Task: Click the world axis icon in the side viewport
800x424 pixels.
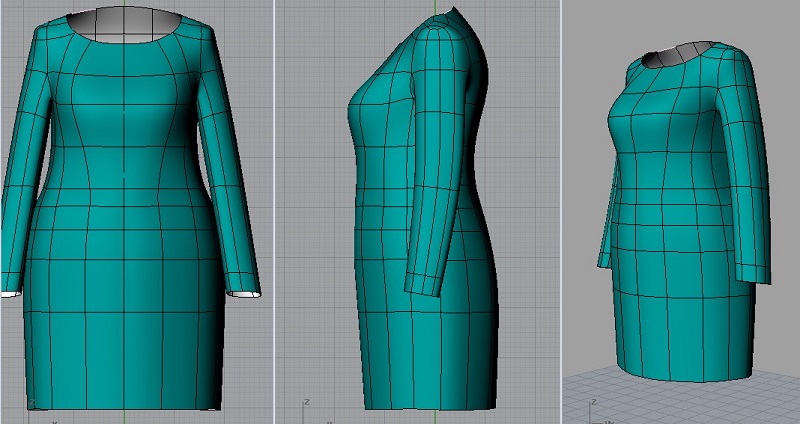Action: click(x=316, y=411)
